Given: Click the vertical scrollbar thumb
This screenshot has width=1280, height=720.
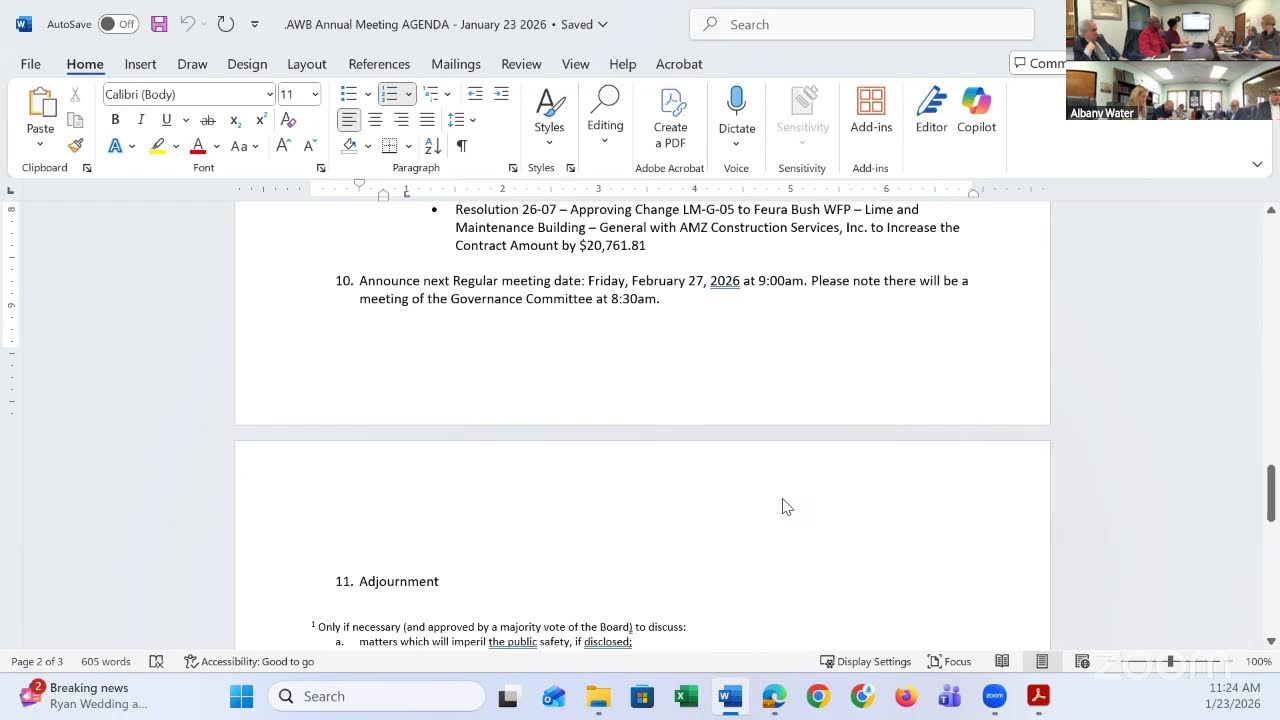Looking at the screenshot, I should click(1271, 493).
